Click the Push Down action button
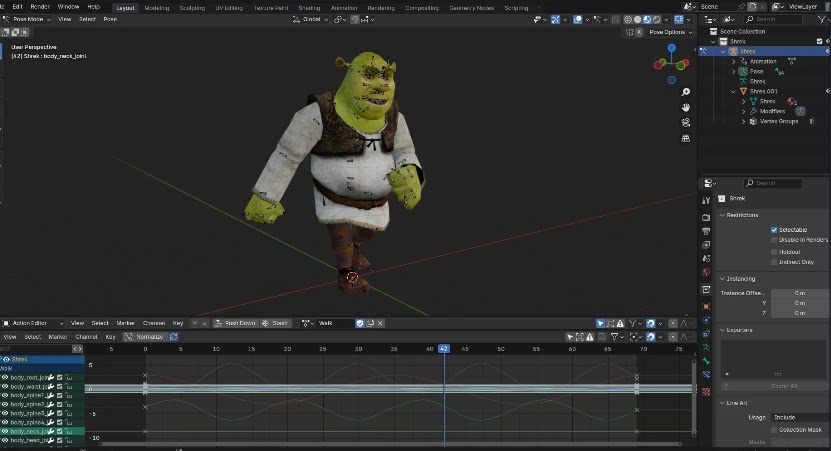The width and height of the screenshot is (831, 451). pos(235,323)
